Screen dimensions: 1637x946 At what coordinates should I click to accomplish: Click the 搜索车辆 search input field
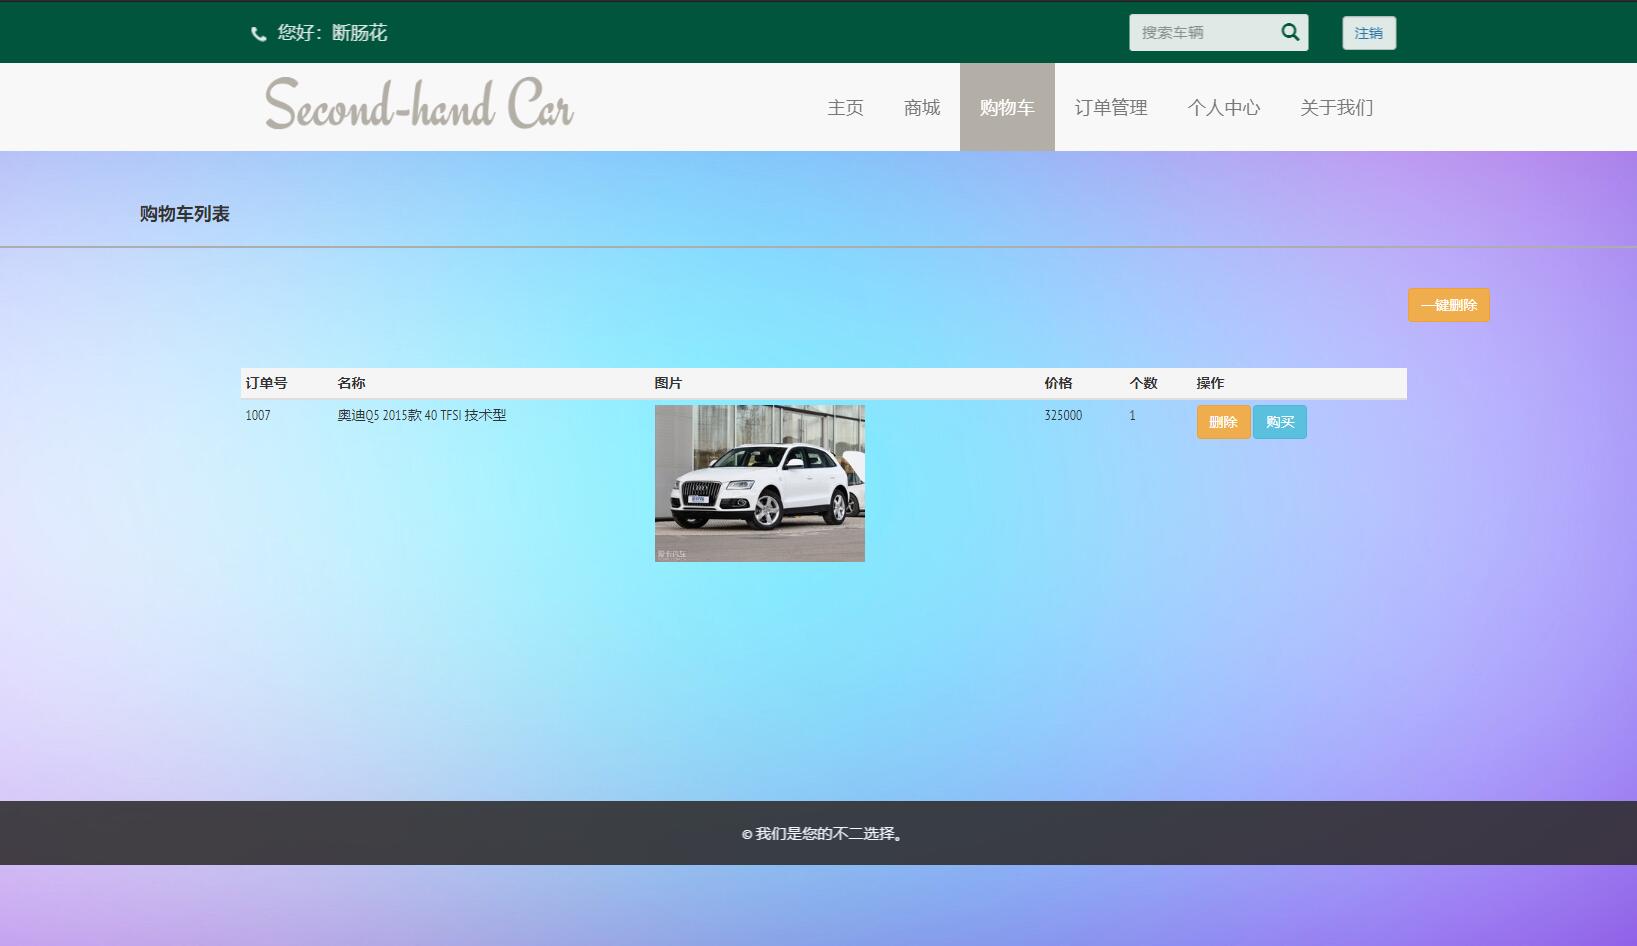(1200, 31)
